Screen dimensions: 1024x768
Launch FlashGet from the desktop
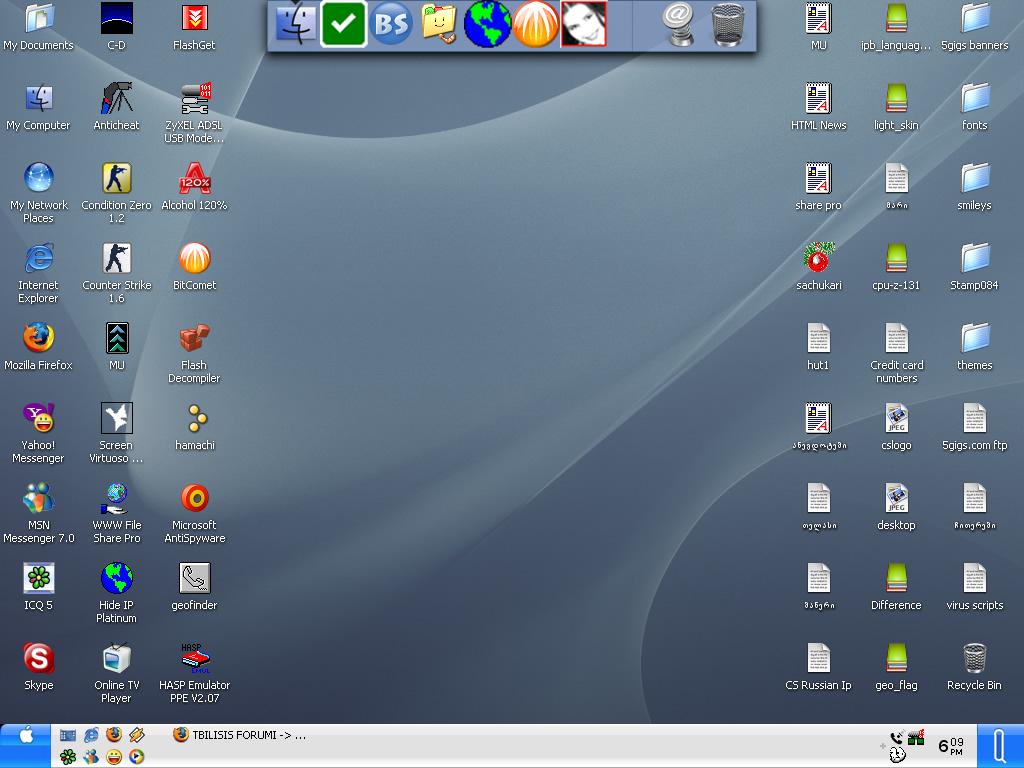pos(194,26)
